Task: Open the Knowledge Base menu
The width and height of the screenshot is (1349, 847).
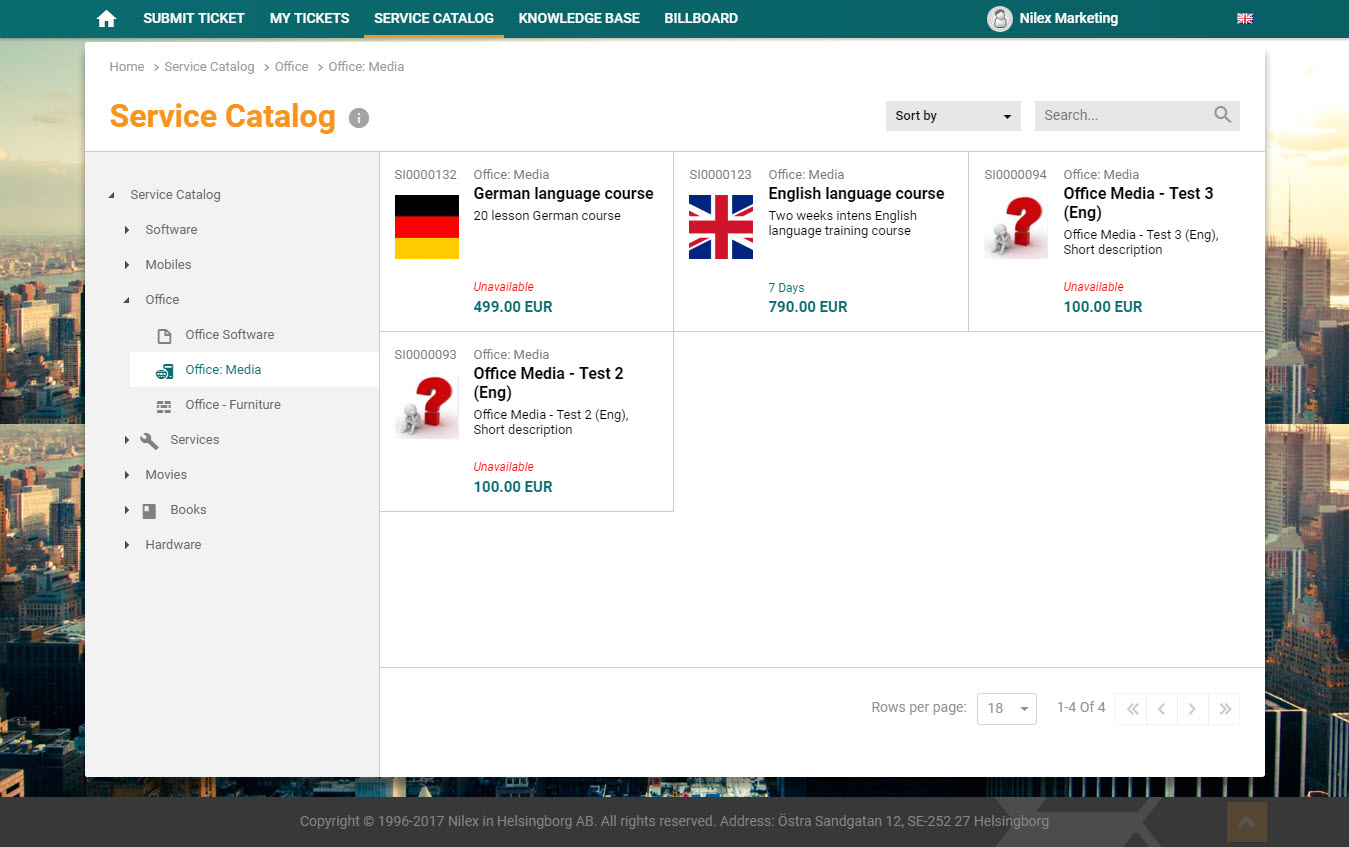Action: tap(579, 18)
